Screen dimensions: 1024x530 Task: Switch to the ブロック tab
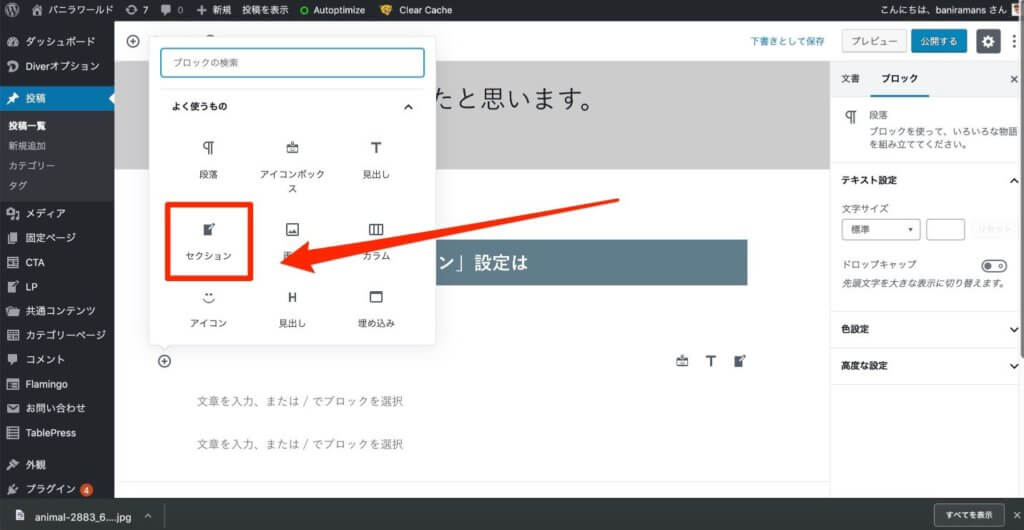(899, 79)
